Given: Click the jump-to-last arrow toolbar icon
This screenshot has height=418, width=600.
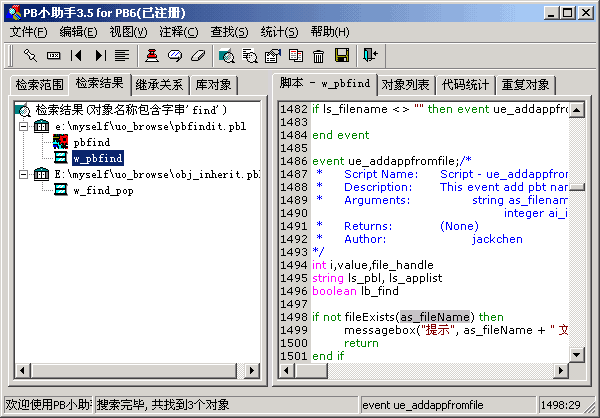Looking at the screenshot, I should [100, 55].
